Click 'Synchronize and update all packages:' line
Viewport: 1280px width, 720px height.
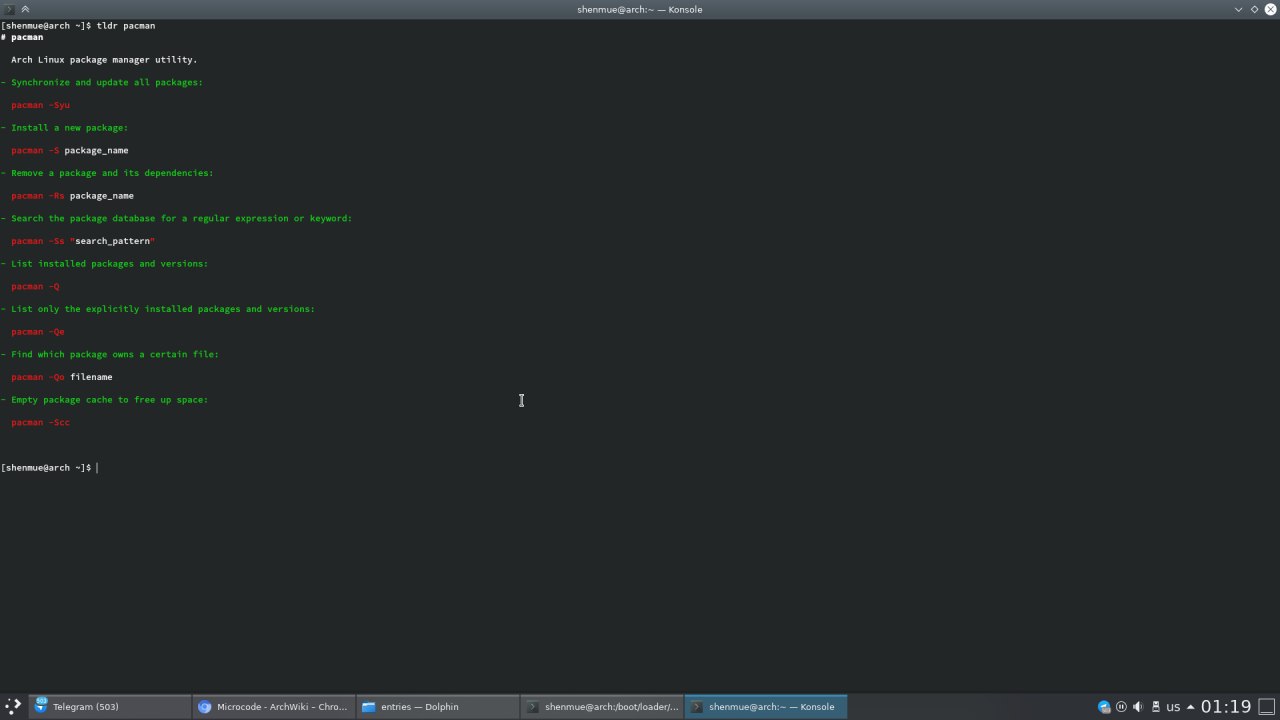point(102,82)
